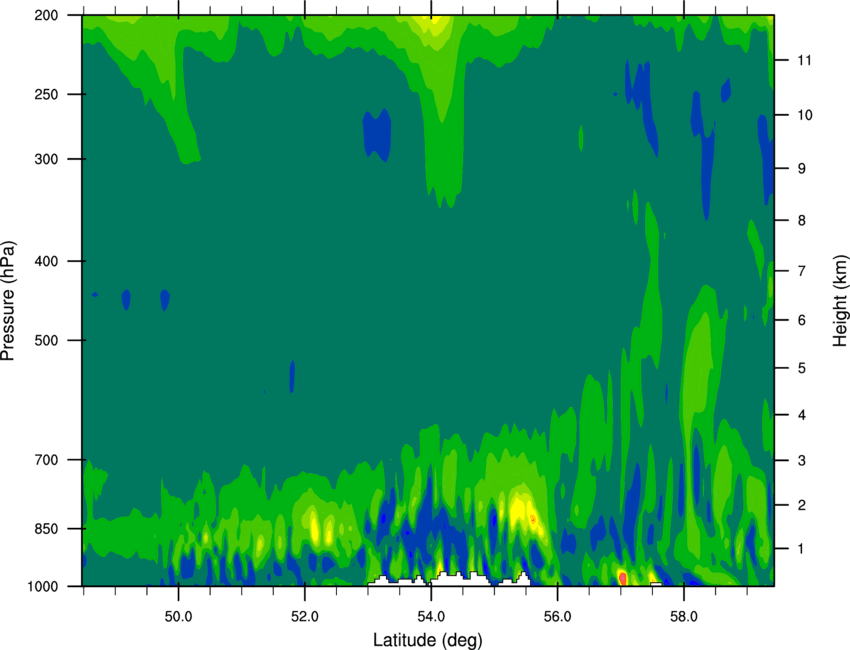Click the 1 km height tick label
Viewport: 850px width, 650px height.
point(802,549)
